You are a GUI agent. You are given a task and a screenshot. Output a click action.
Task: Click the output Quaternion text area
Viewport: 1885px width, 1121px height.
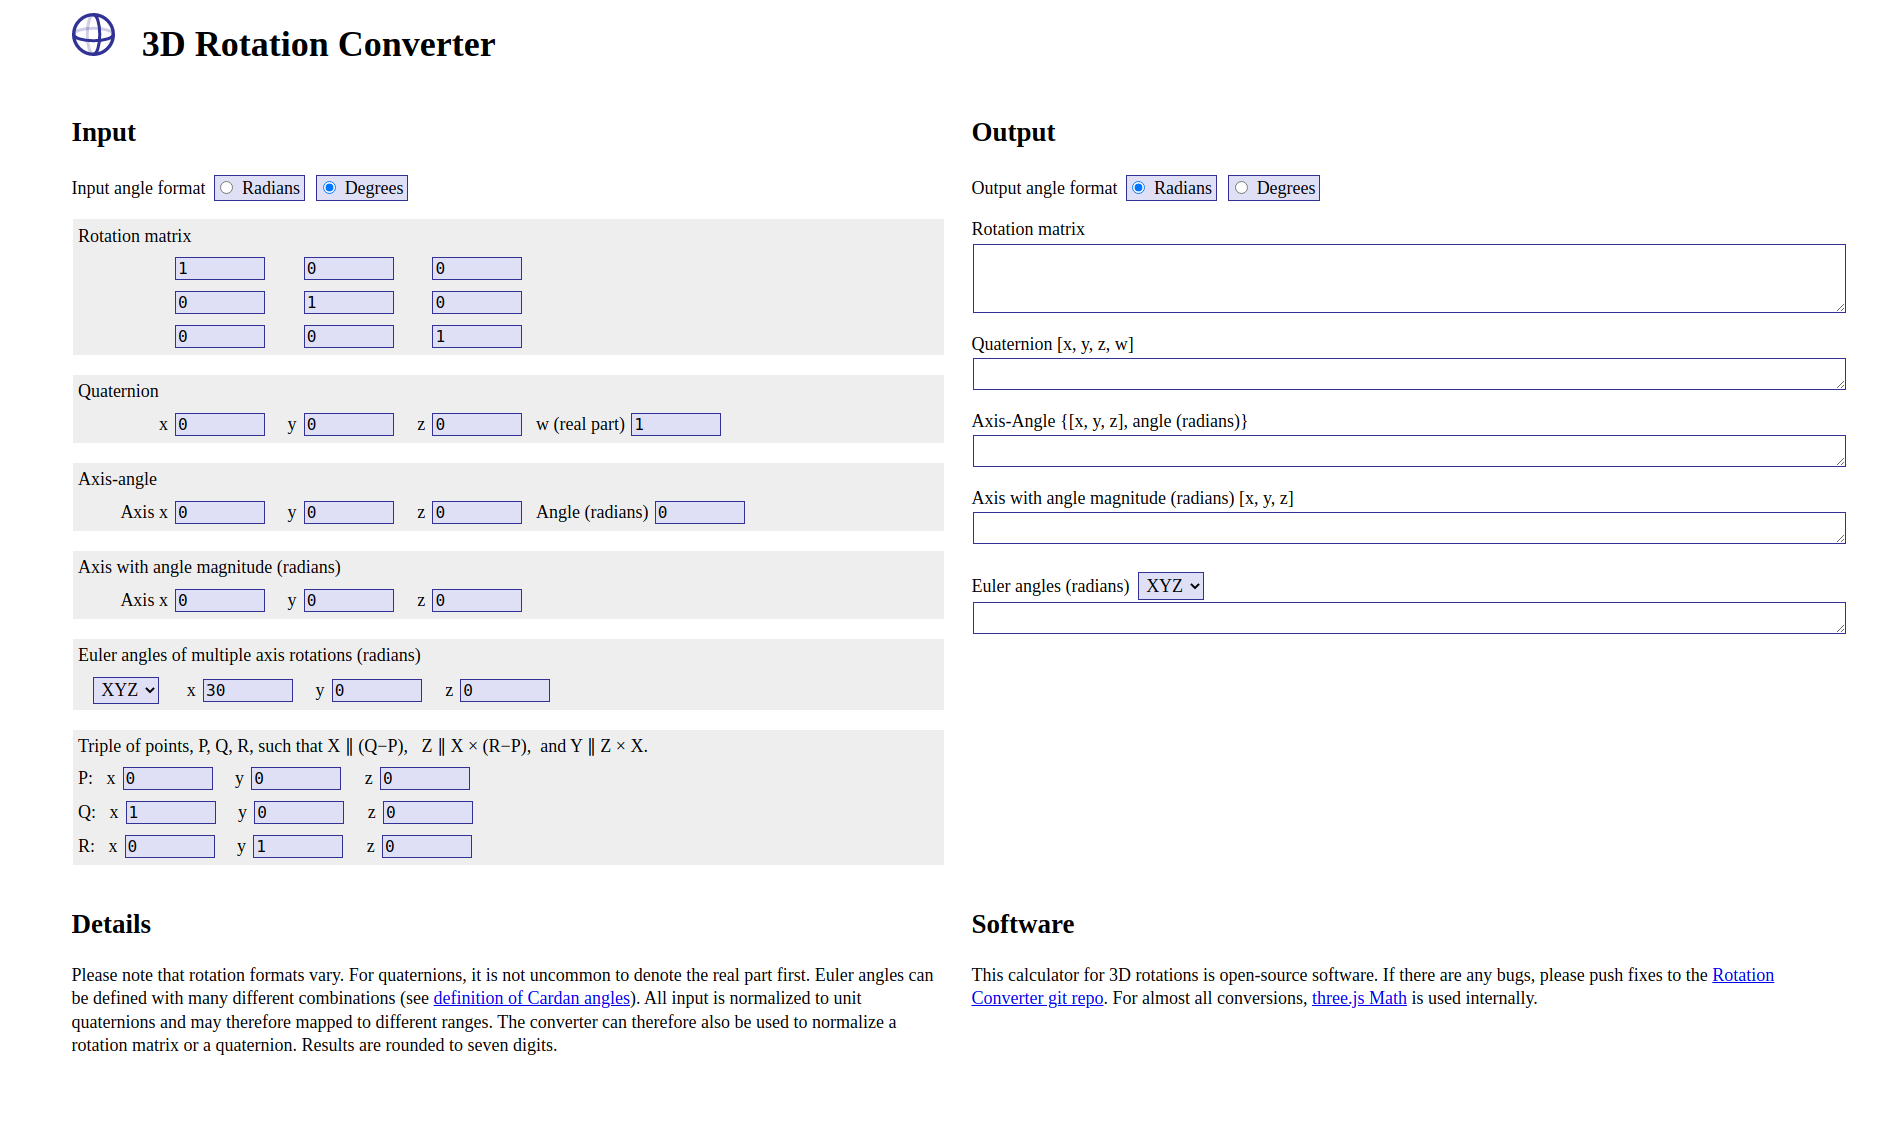tap(1409, 375)
